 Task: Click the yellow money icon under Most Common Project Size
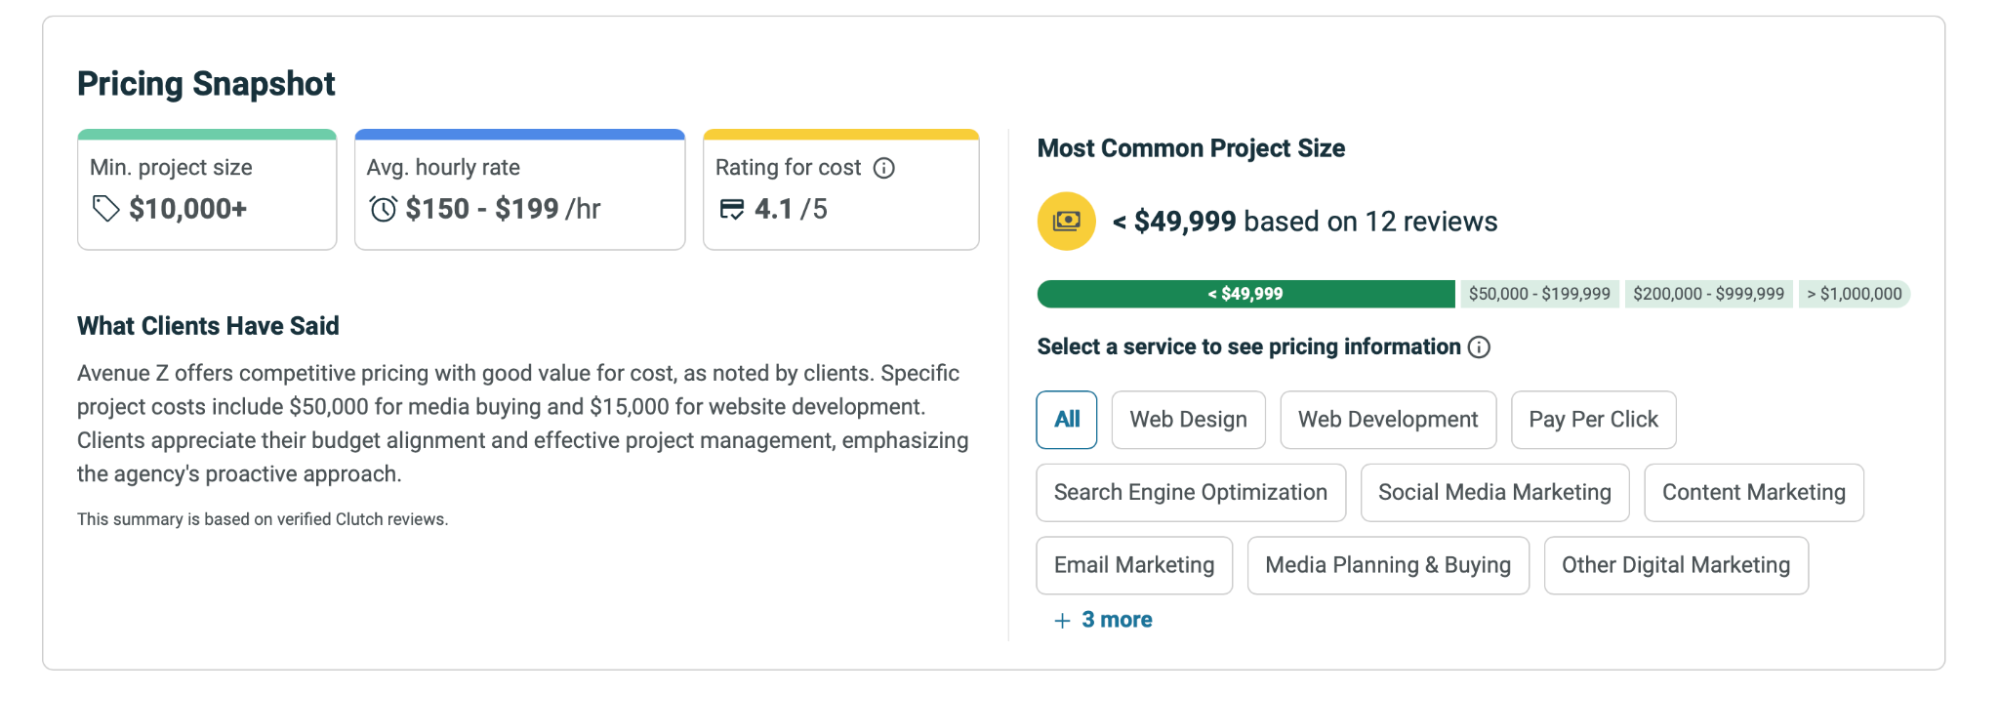coord(1066,221)
